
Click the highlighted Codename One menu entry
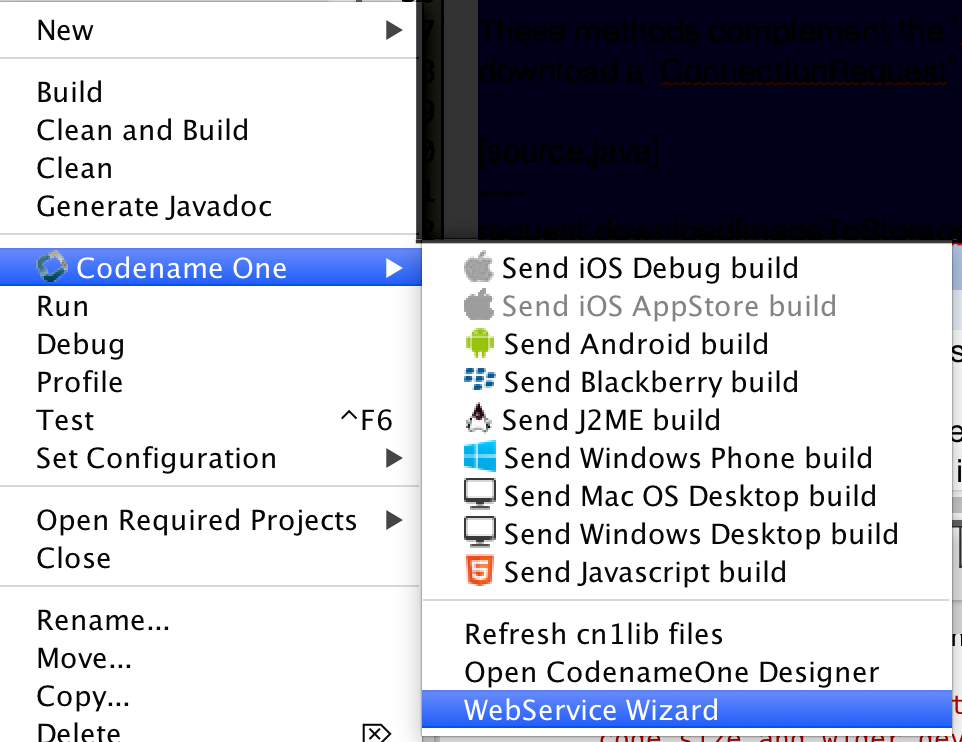coord(180,267)
